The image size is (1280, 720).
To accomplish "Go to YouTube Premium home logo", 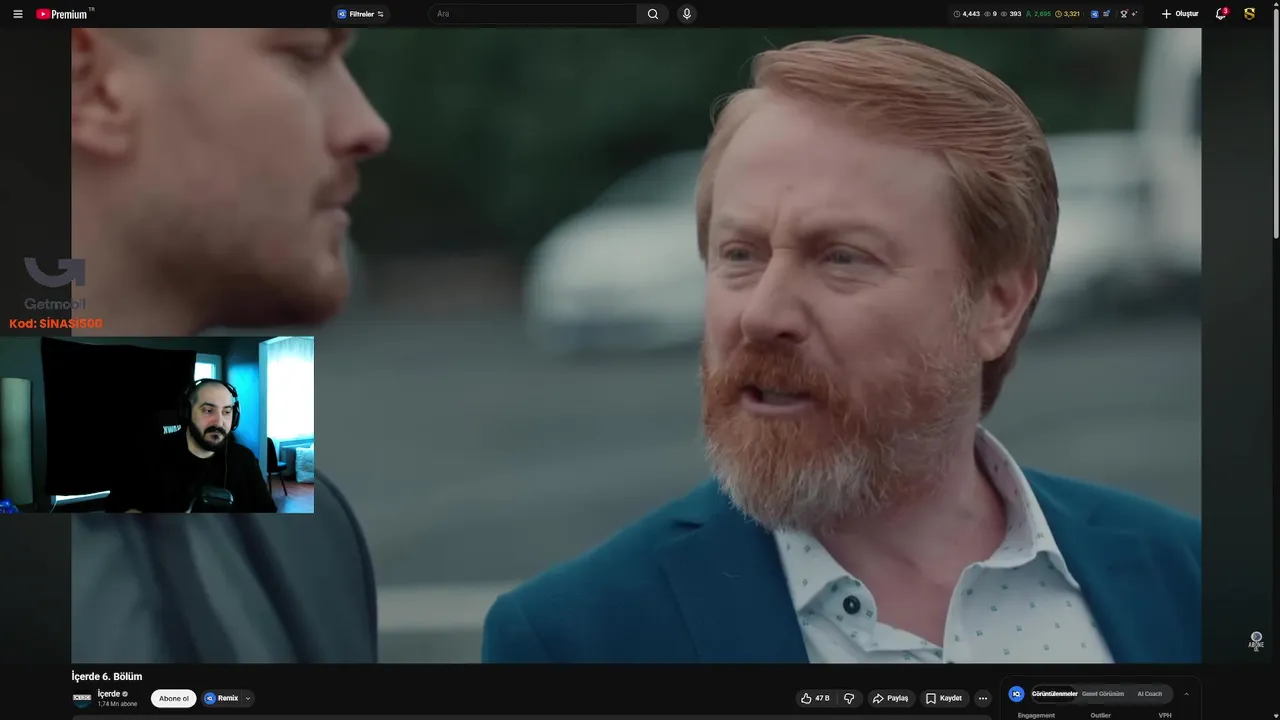I will [62, 14].
